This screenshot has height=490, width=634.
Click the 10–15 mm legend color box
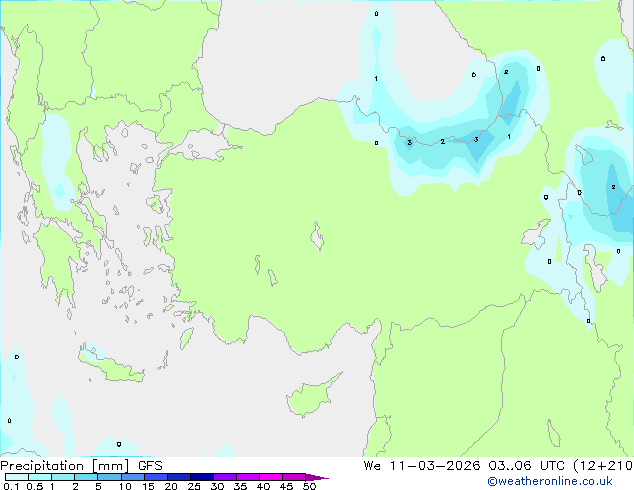click(132, 477)
